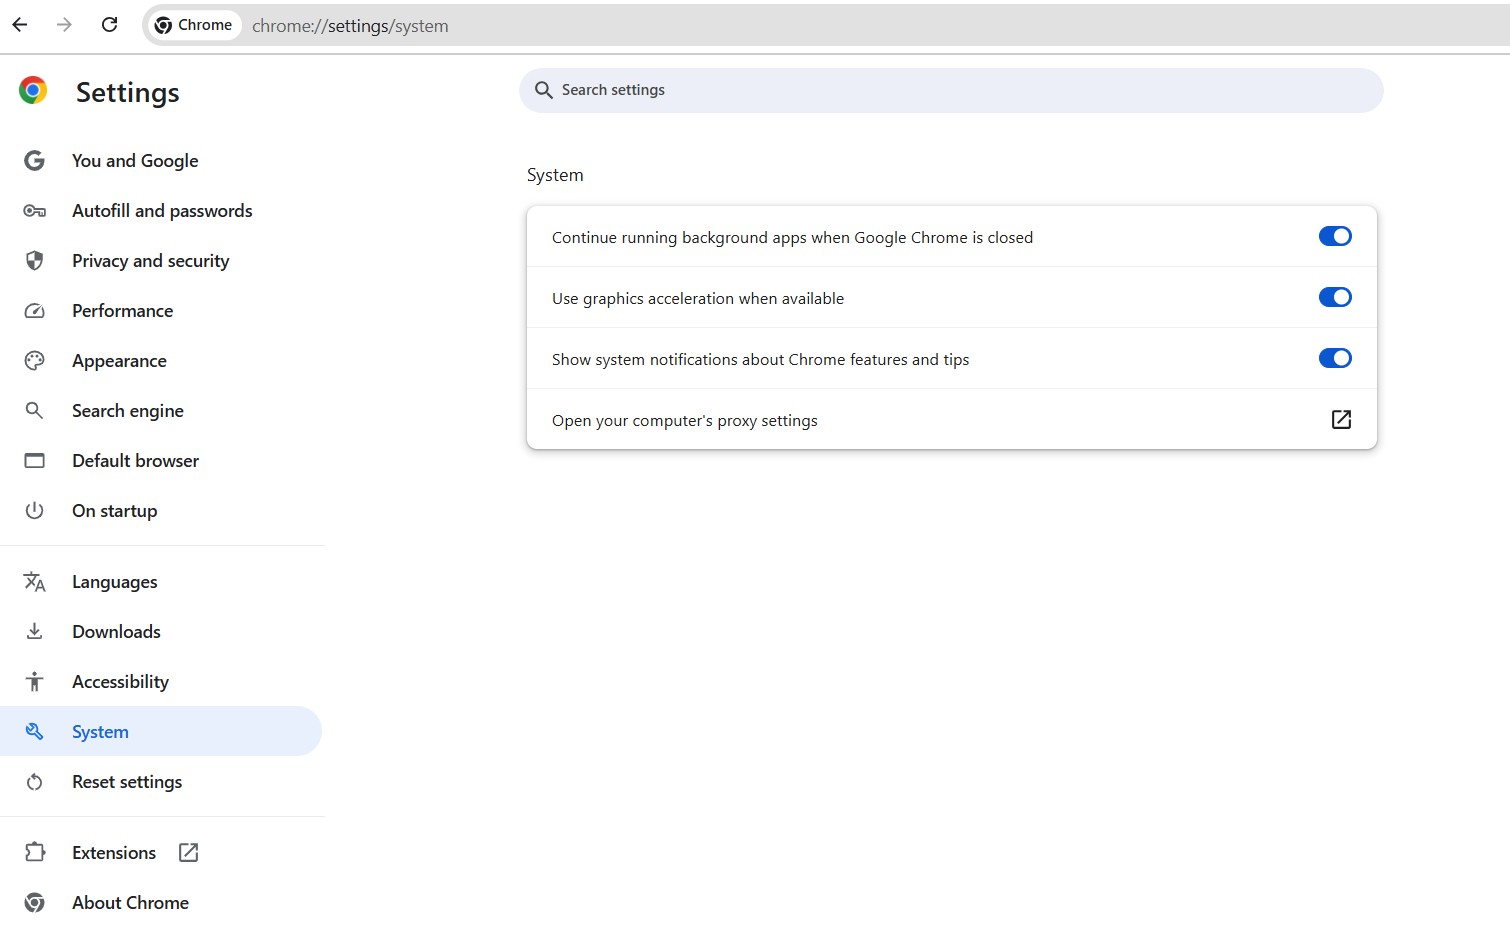Click the power icon for On startup

pos(34,511)
